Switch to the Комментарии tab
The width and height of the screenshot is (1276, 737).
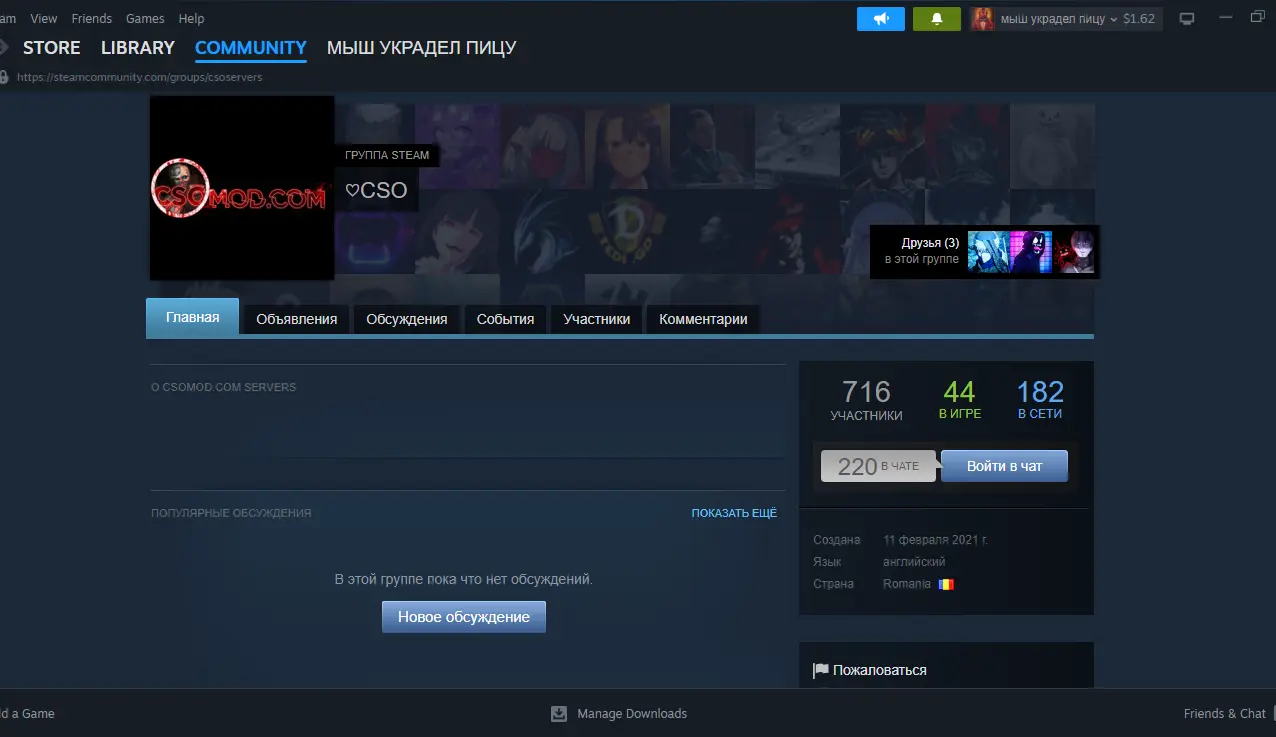tap(704, 320)
